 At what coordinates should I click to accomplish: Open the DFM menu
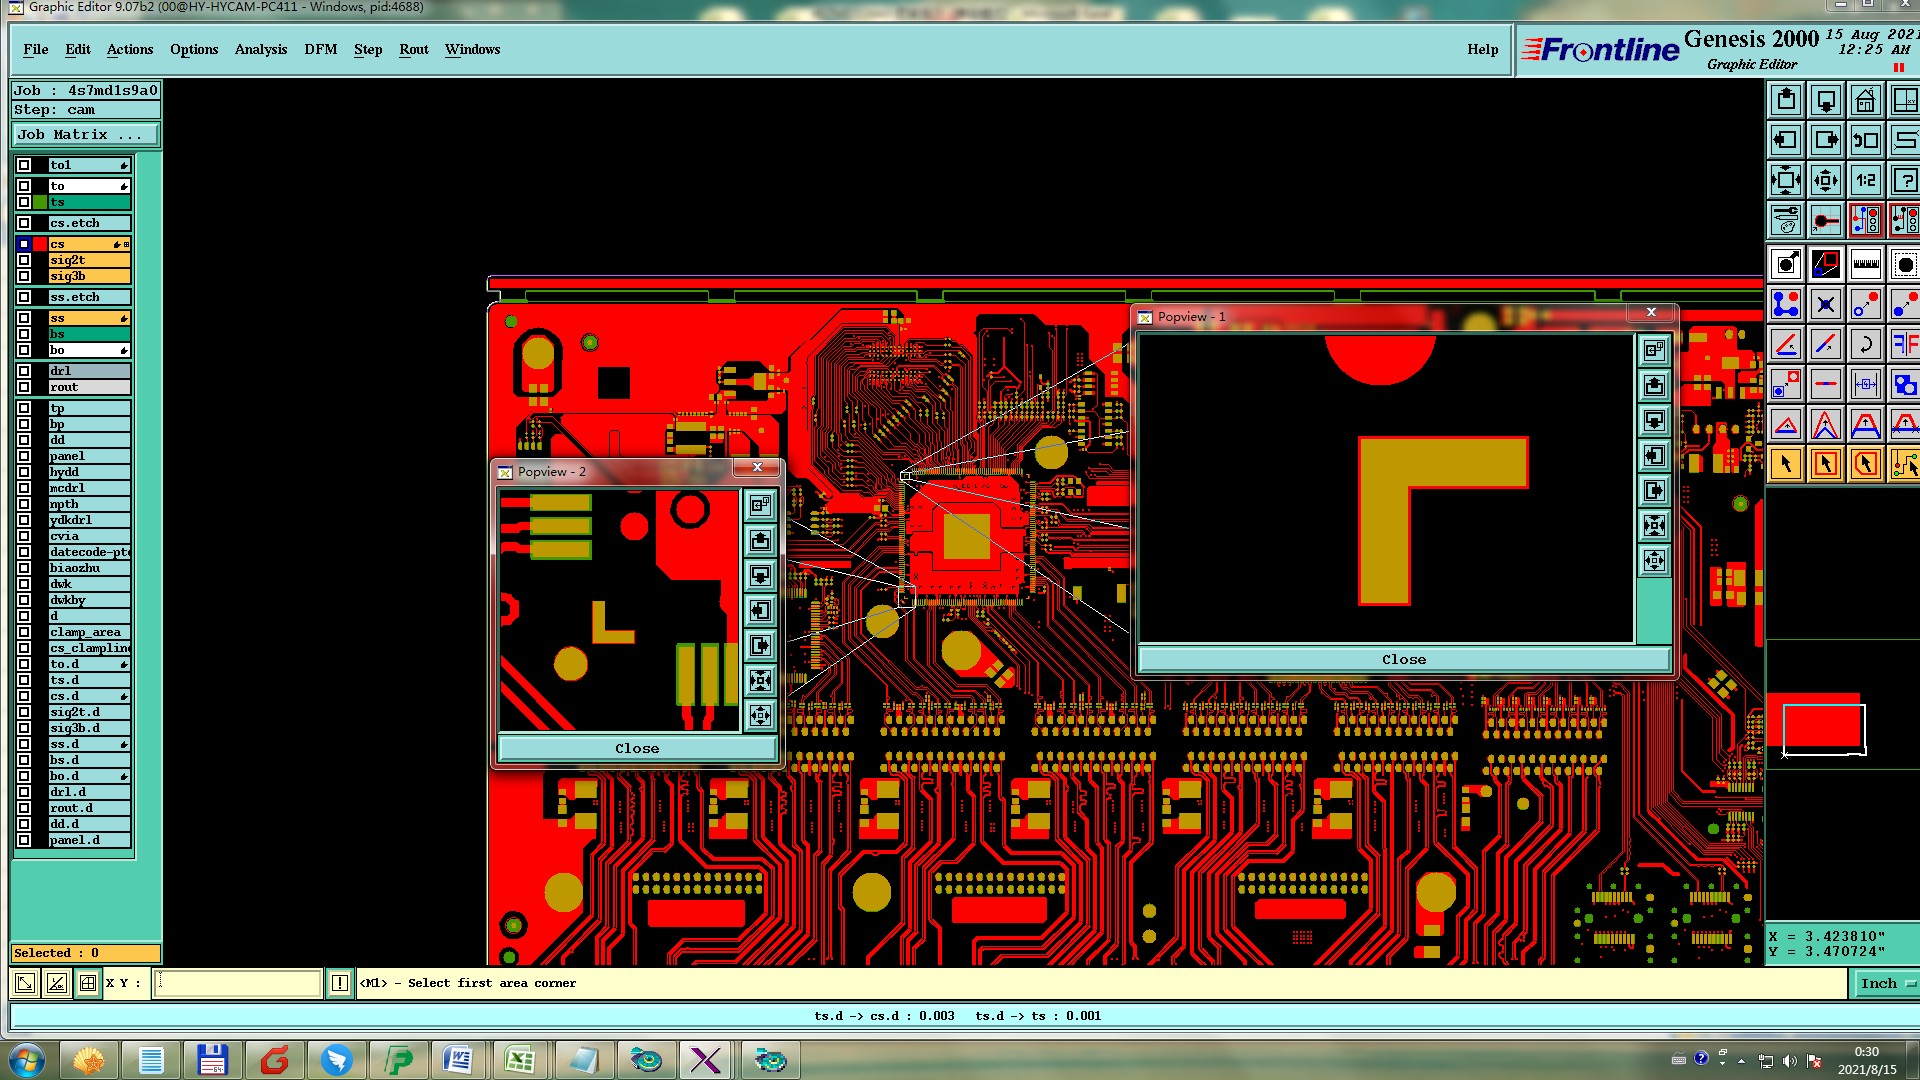320,49
